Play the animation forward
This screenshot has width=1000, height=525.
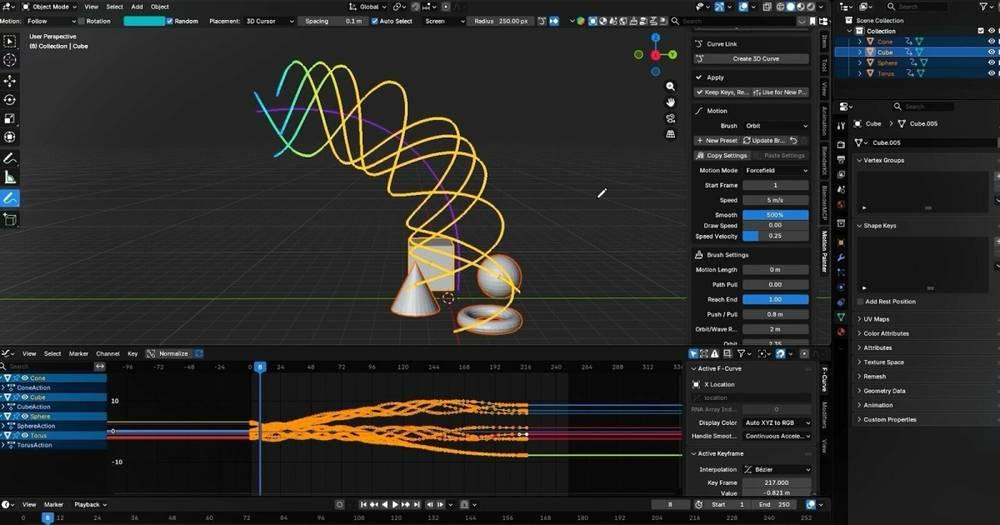click(x=395, y=505)
